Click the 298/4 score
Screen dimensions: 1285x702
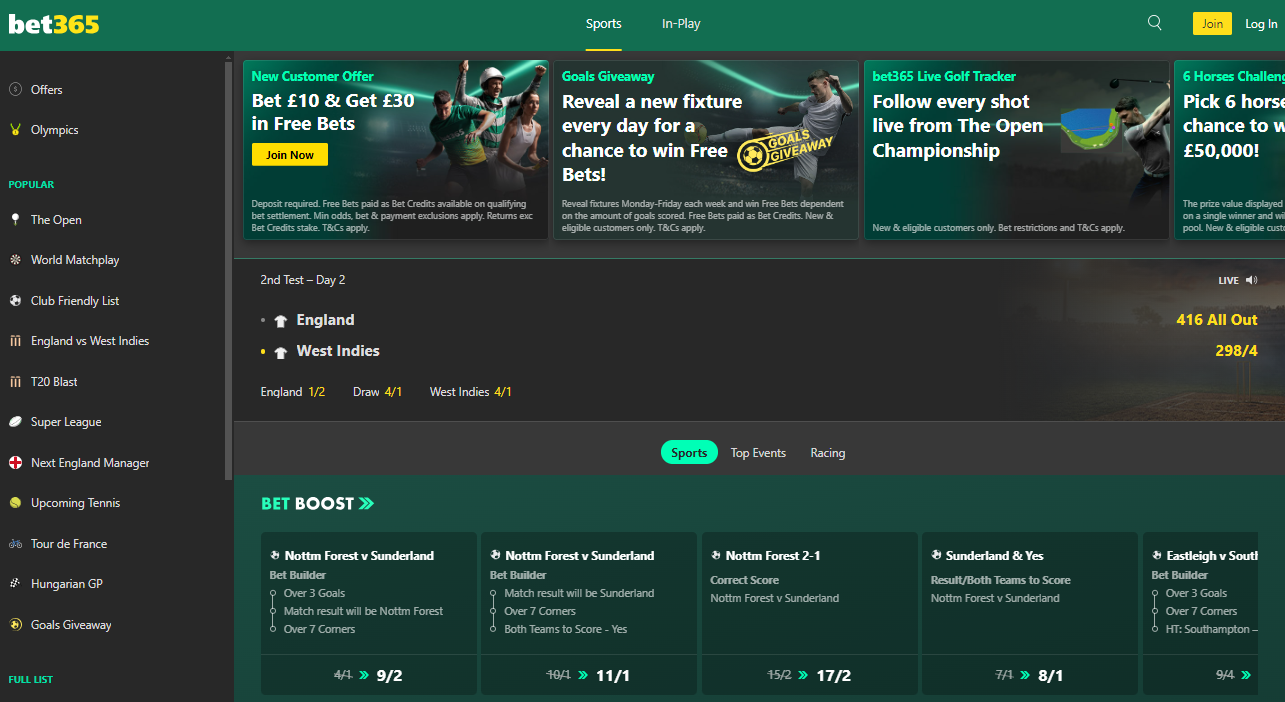(x=1236, y=351)
